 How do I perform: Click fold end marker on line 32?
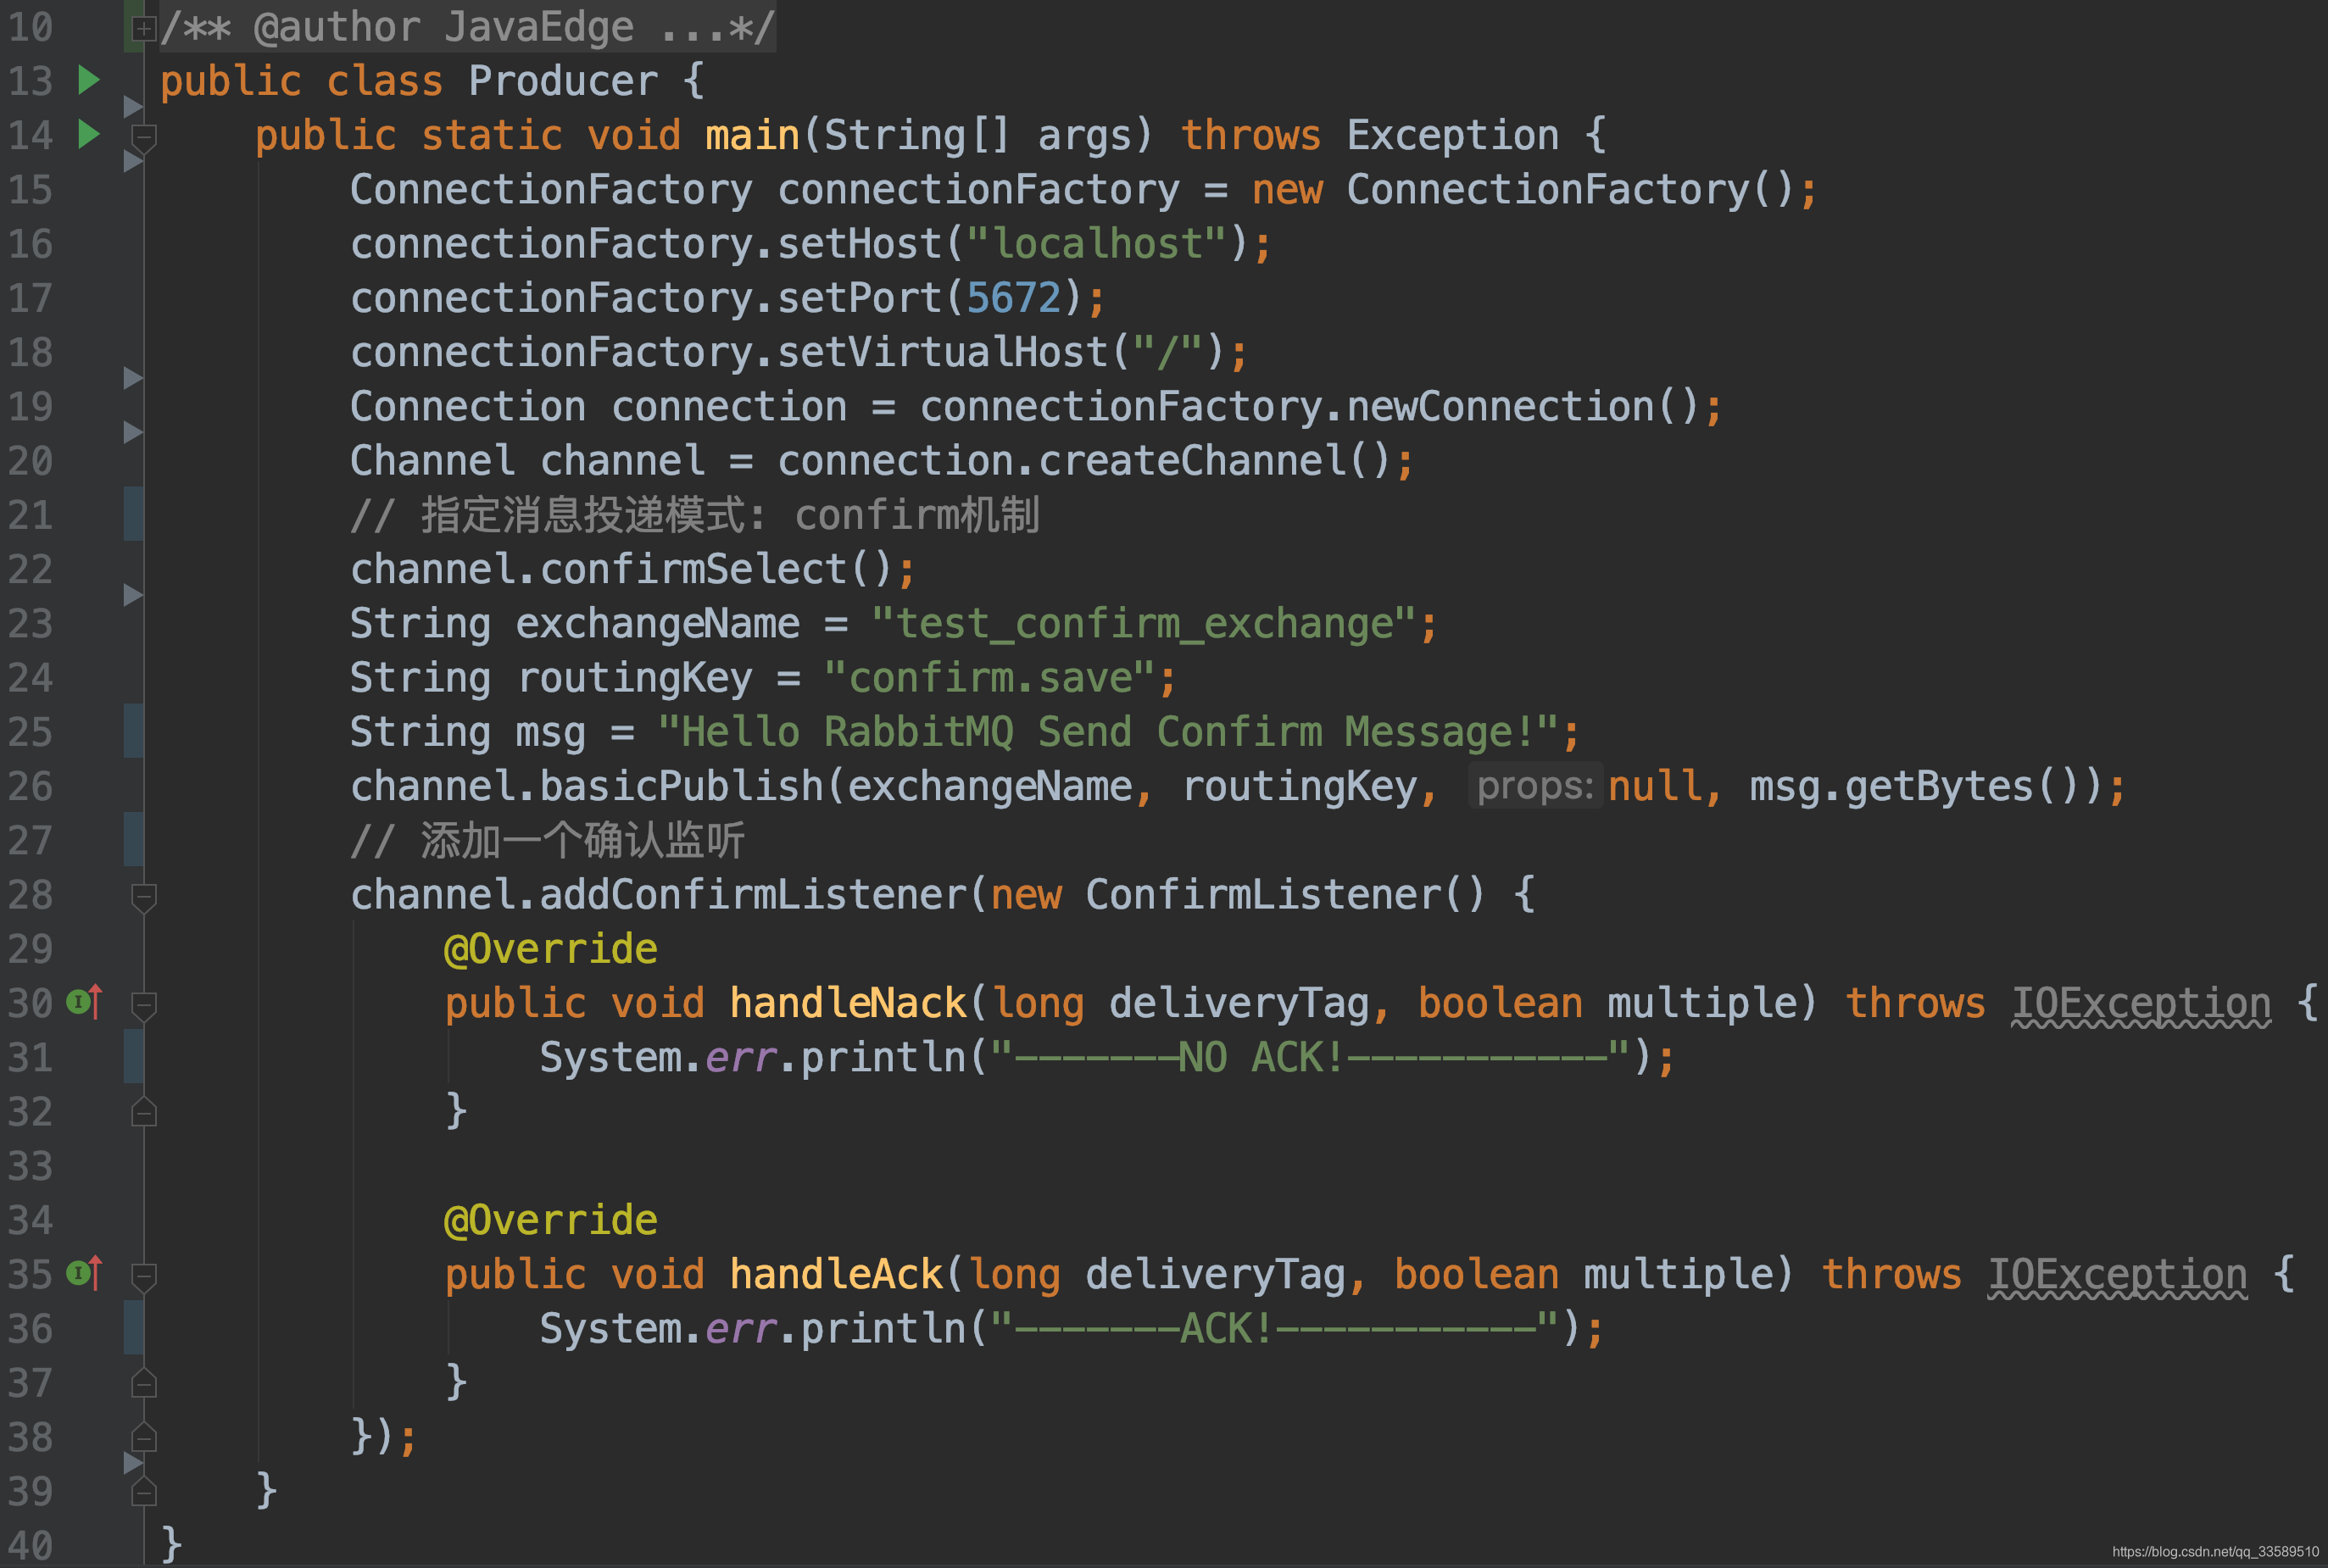pos(144,1112)
